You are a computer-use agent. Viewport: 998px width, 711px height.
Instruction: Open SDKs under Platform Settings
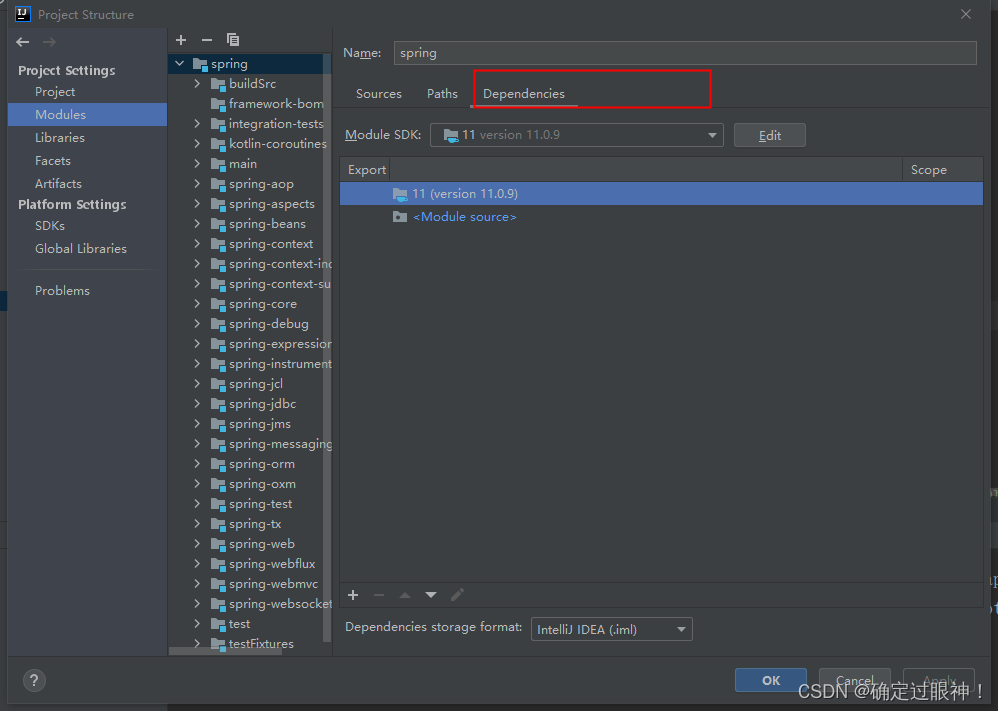50,225
